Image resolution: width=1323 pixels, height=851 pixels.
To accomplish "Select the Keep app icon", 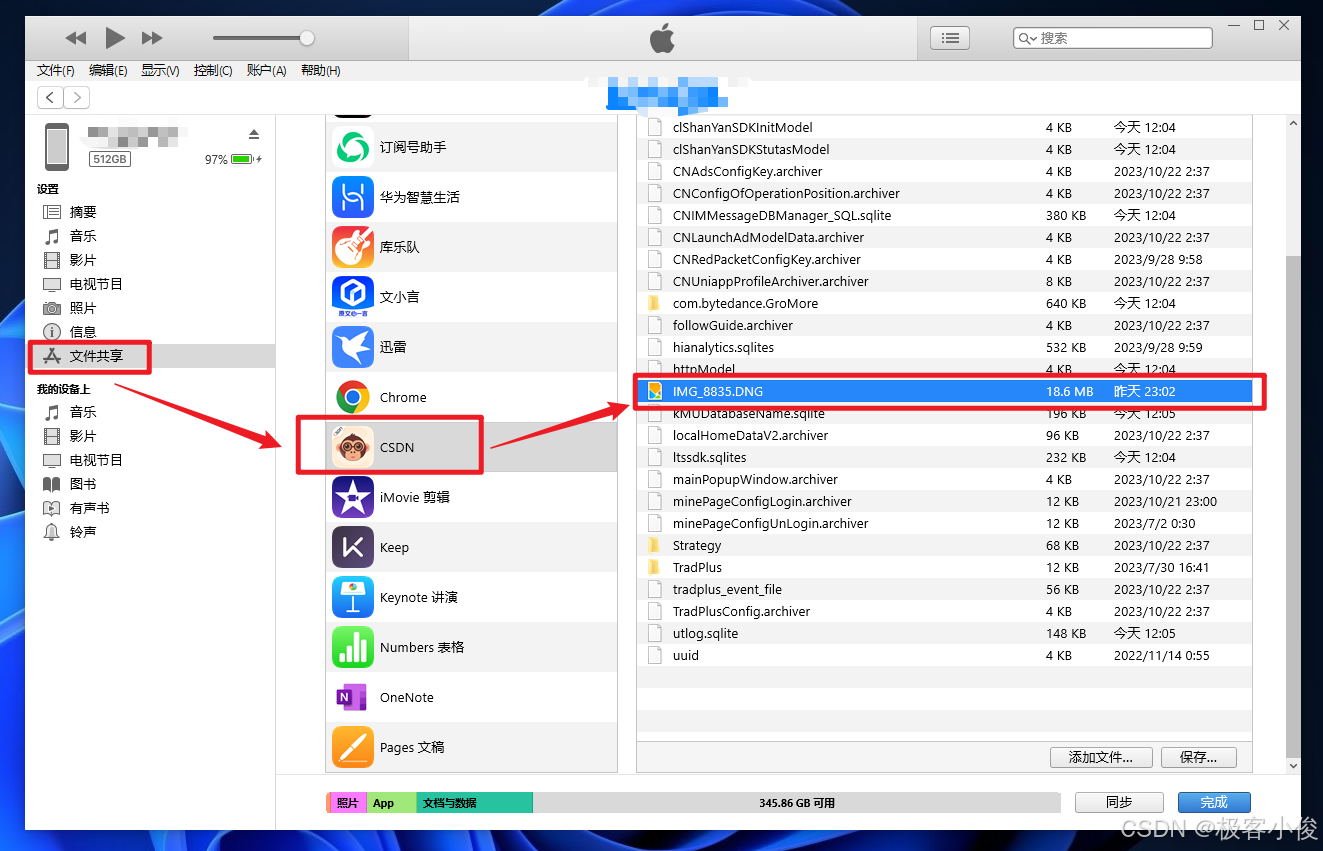I will coord(353,547).
